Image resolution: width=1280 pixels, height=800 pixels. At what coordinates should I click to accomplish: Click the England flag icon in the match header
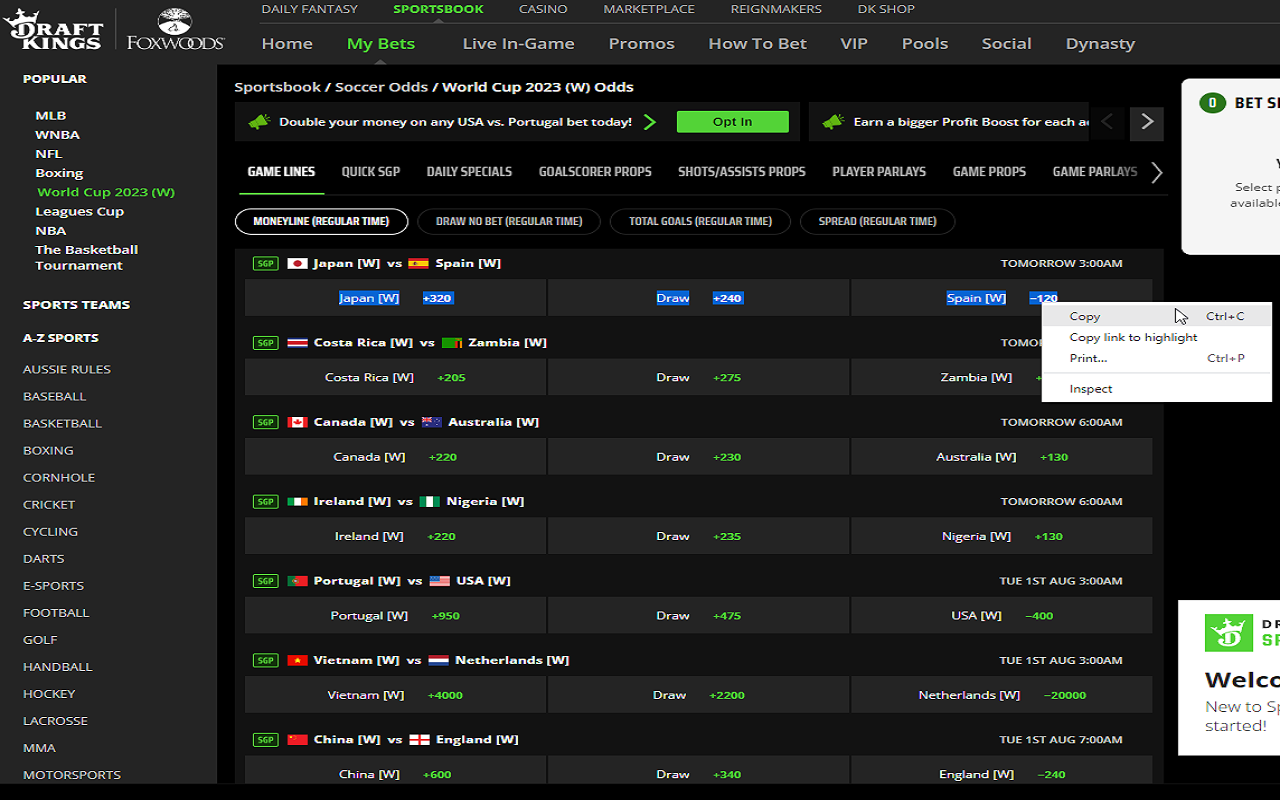[x=420, y=740]
